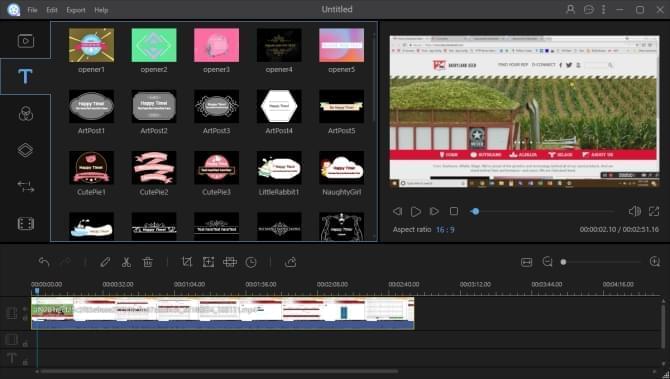Image resolution: width=670 pixels, height=379 pixels.
Task: Open the Edit menu
Action: point(52,10)
